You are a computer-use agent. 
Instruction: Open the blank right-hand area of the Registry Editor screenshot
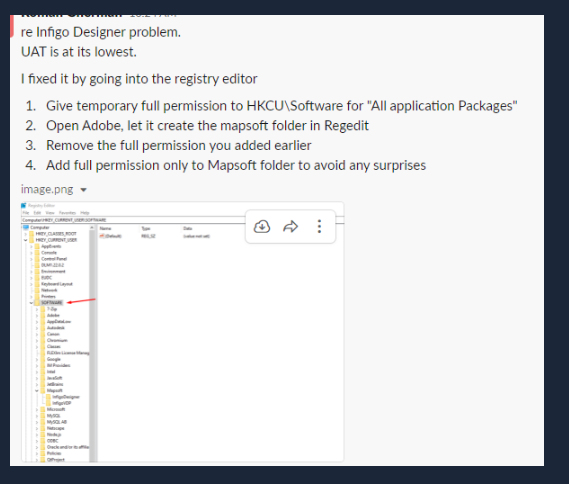point(220,350)
